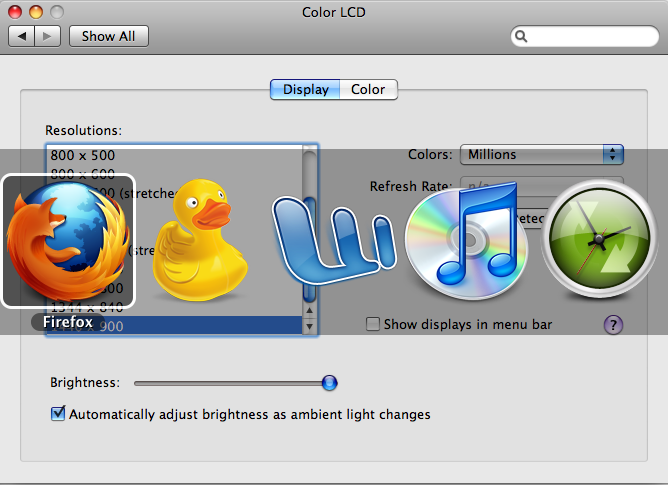Open the Colors Millions dropdown

click(542, 154)
